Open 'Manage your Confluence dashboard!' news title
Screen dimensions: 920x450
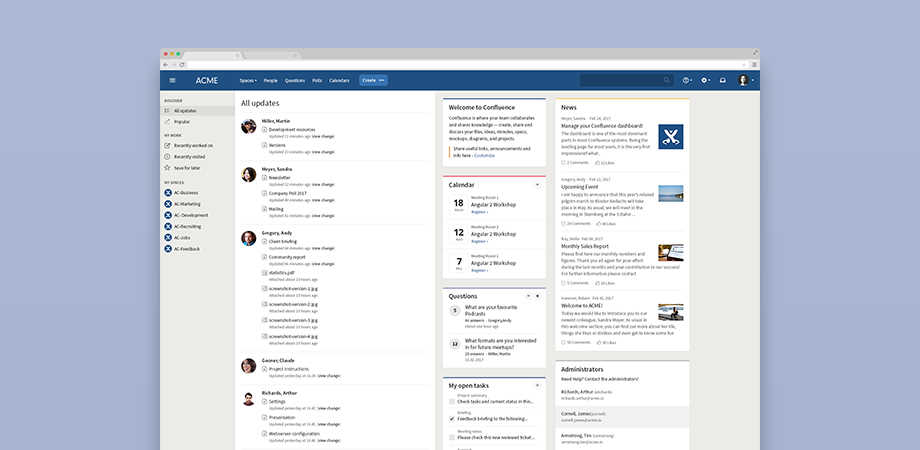pyautogui.click(x=602, y=126)
